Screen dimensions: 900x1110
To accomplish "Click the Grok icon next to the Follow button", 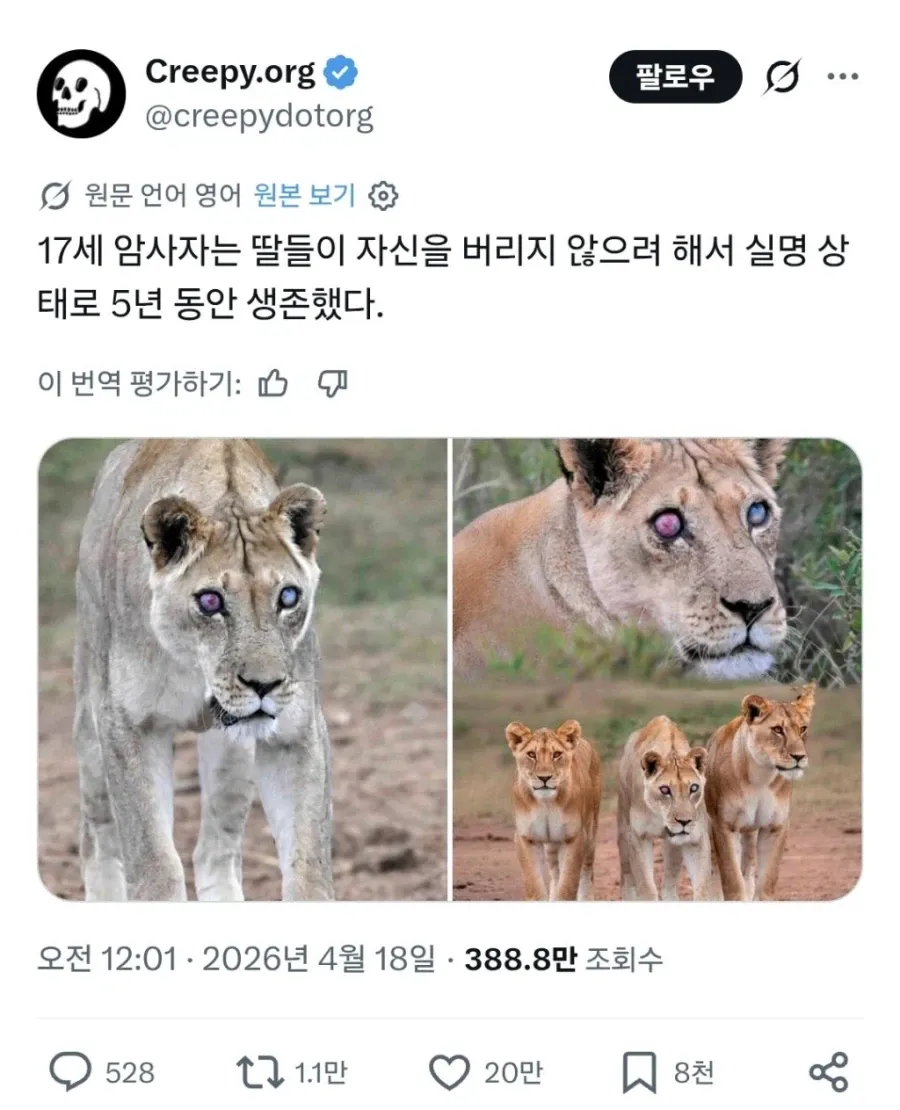I will point(784,74).
